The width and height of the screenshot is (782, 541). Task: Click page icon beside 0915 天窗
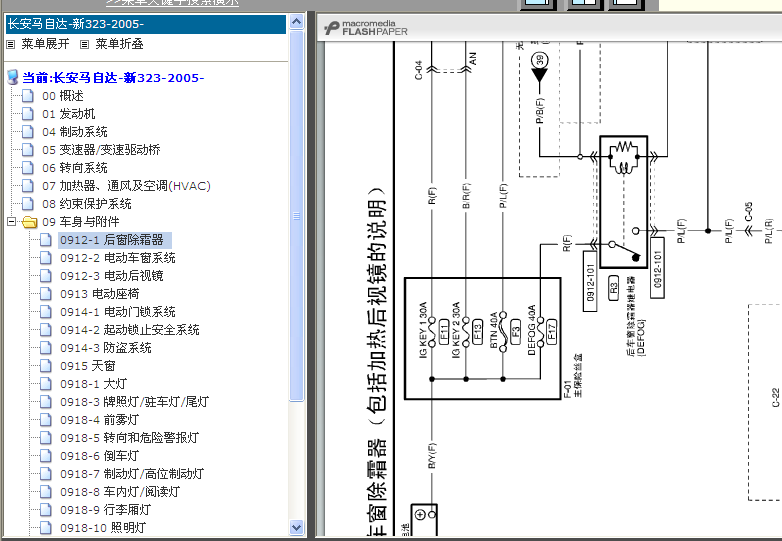pos(46,365)
